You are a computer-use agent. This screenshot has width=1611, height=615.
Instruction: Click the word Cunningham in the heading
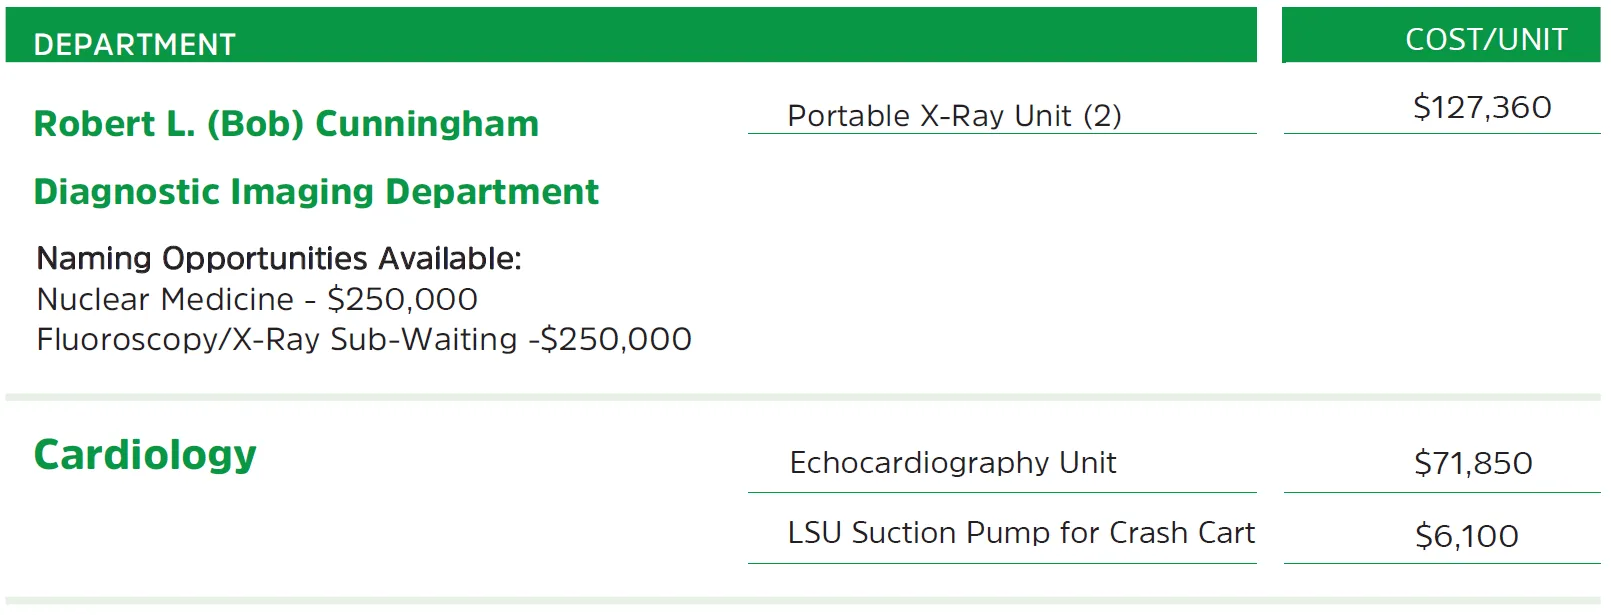(x=427, y=124)
